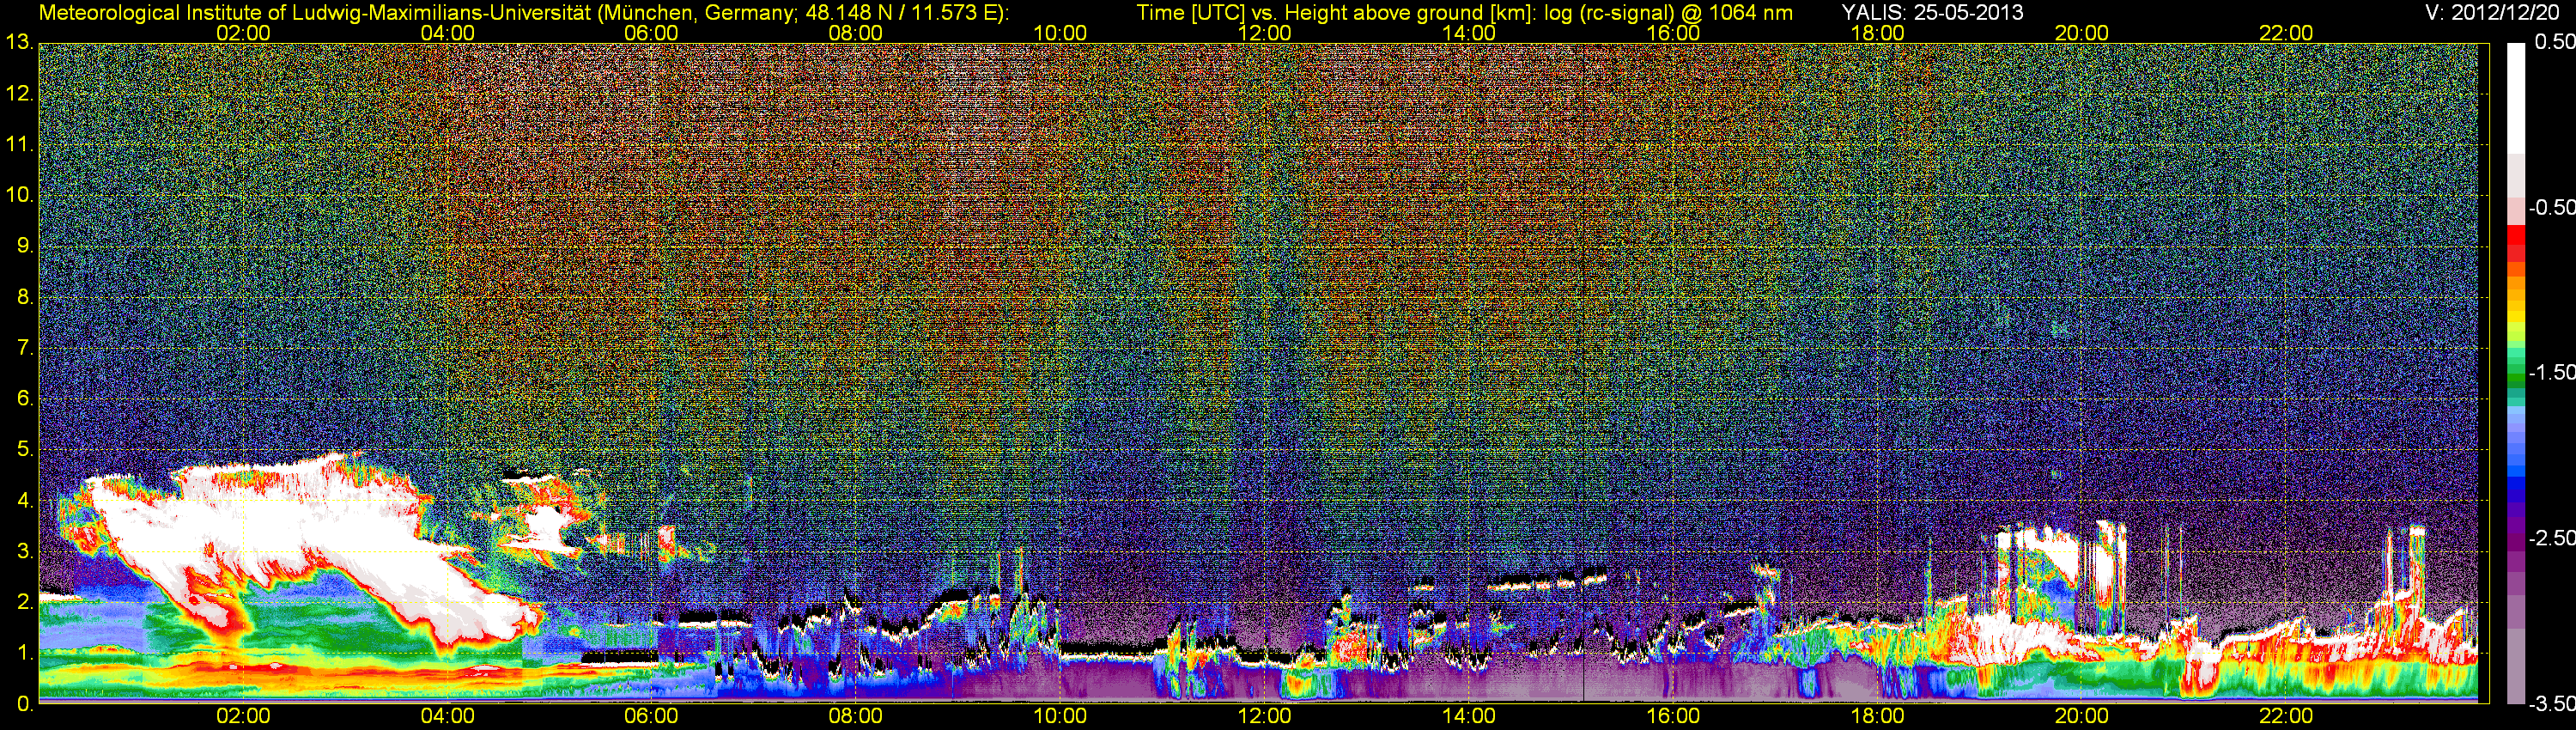Click the '18:00' label on the upper time axis
This screenshot has height=730, width=2576.
click(1877, 33)
